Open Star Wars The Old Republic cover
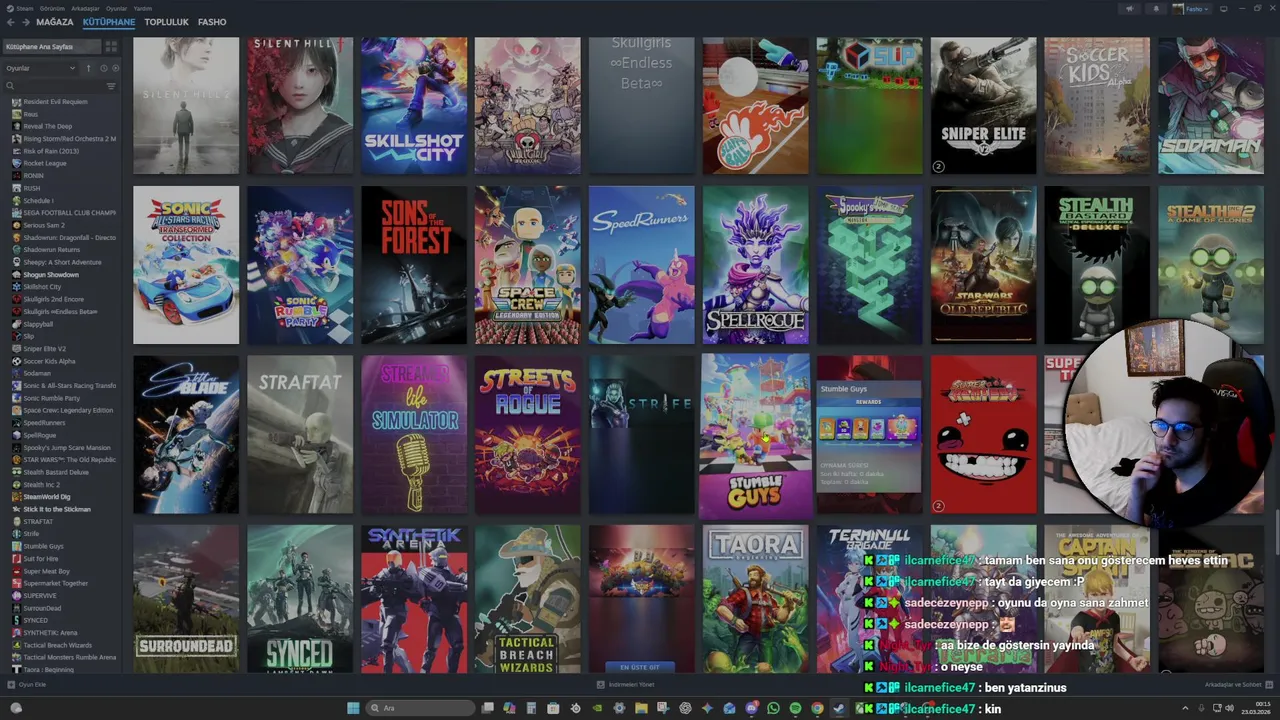Screen dimensions: 1280x720 point(984,265)
